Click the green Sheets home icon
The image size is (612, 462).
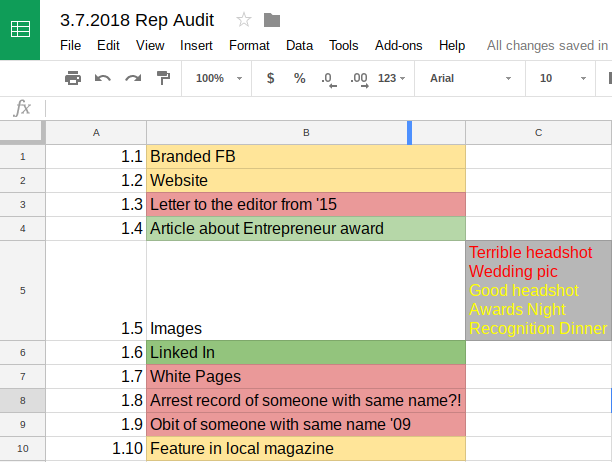pyautogui.click(x=20, y=30)
